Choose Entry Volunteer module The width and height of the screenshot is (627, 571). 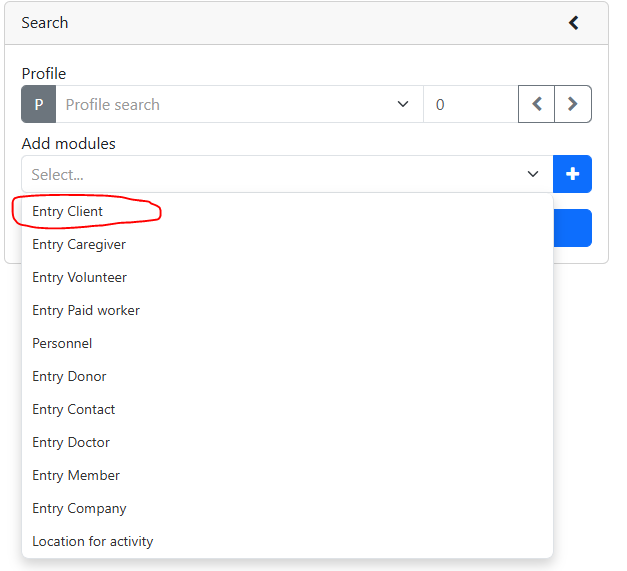click(80, 278)
